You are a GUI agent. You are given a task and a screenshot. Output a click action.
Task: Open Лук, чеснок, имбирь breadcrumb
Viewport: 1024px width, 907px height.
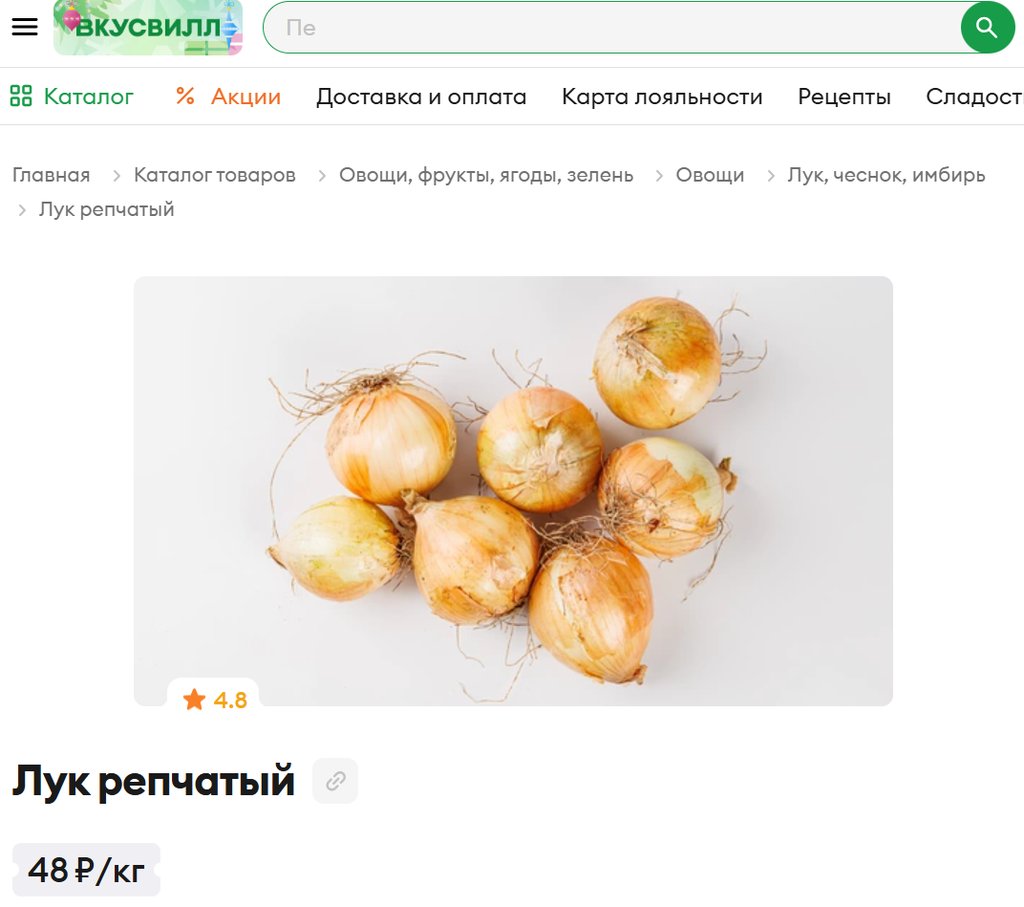coord(886,175)
